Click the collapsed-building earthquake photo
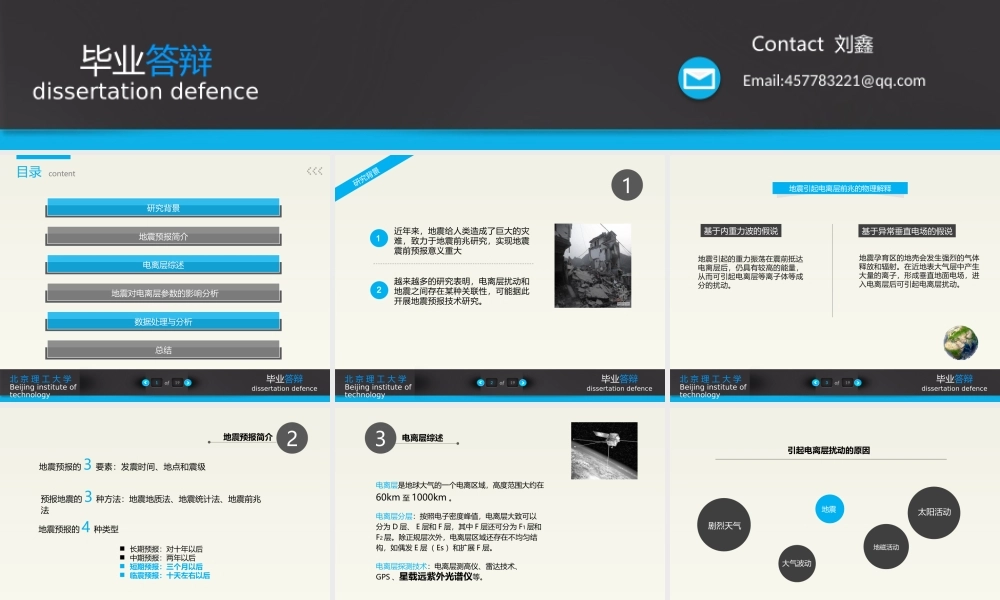This screenshot has width=1000, height=600. (592, 265)
